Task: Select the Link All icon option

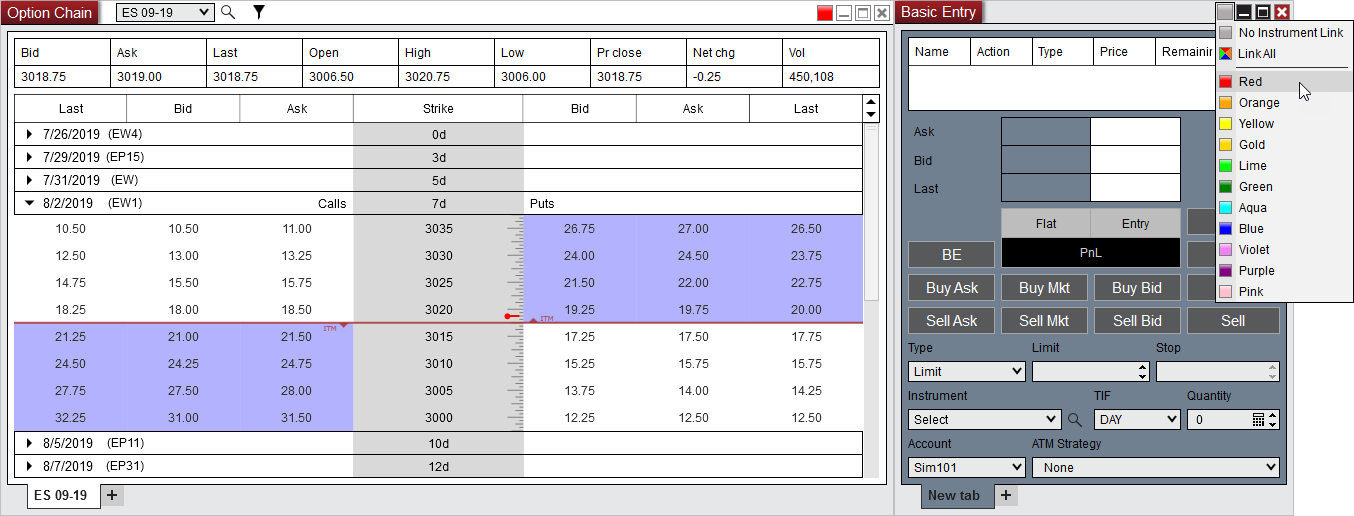Action: 1225,54
